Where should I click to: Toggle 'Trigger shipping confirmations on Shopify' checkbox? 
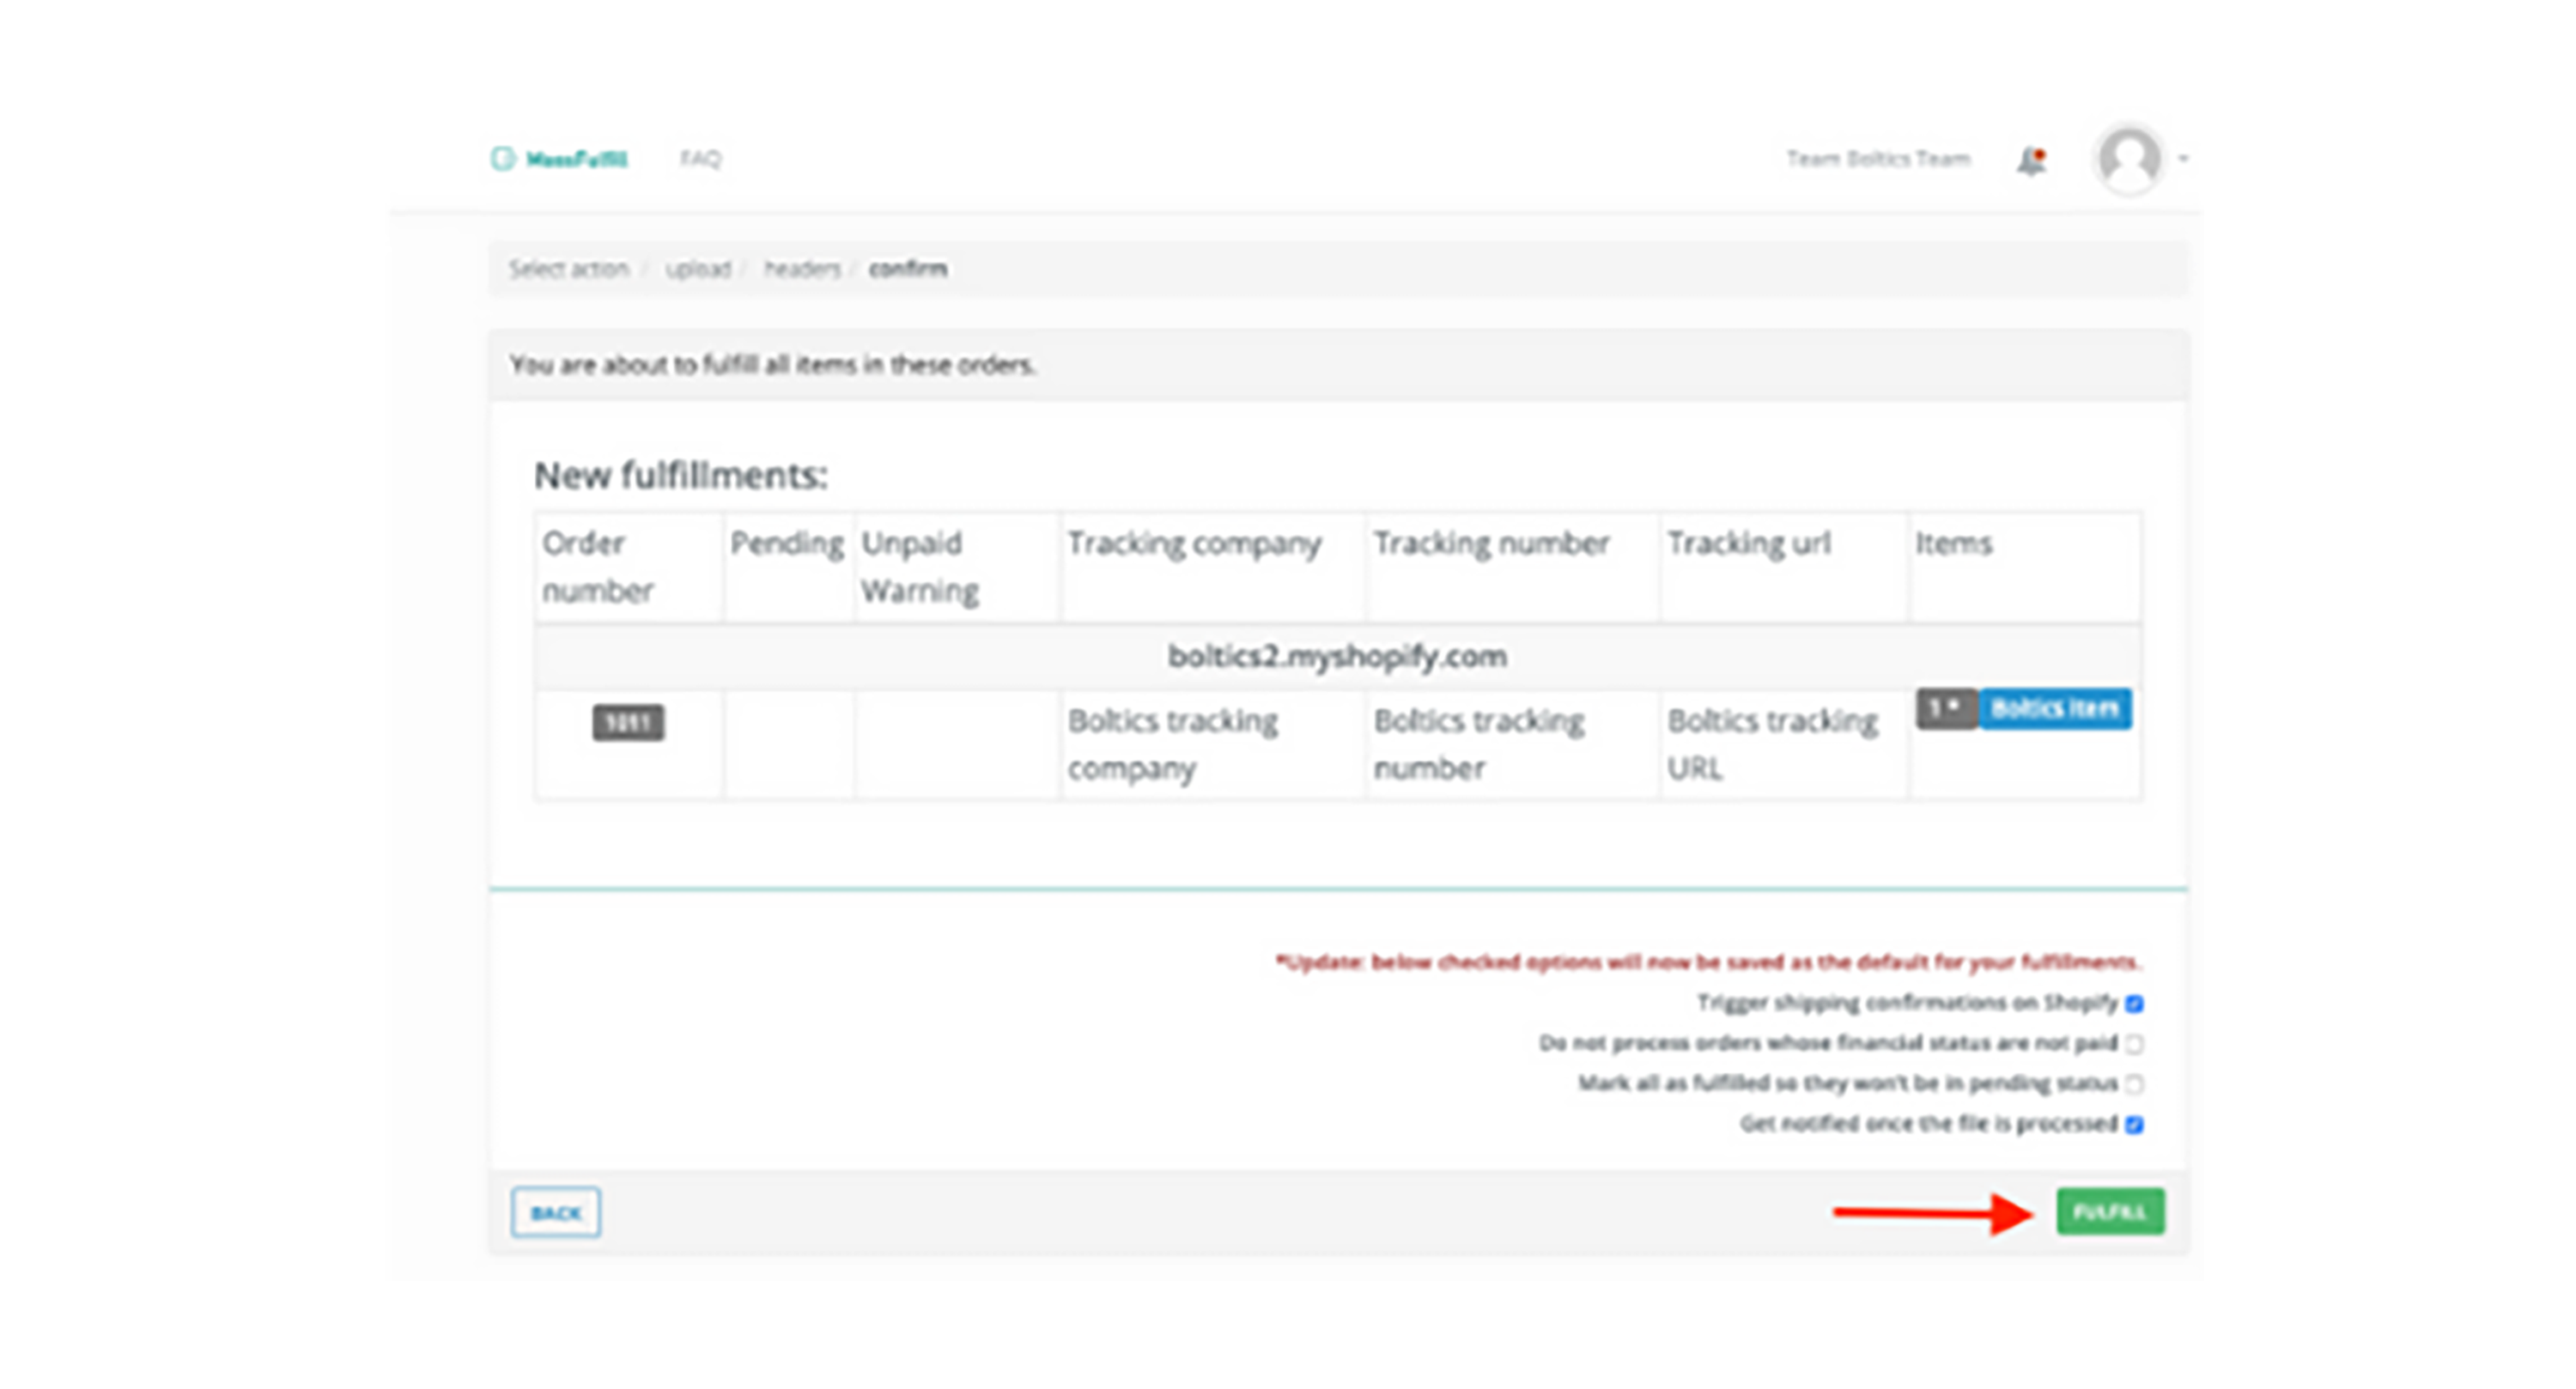(2134, 1004)
